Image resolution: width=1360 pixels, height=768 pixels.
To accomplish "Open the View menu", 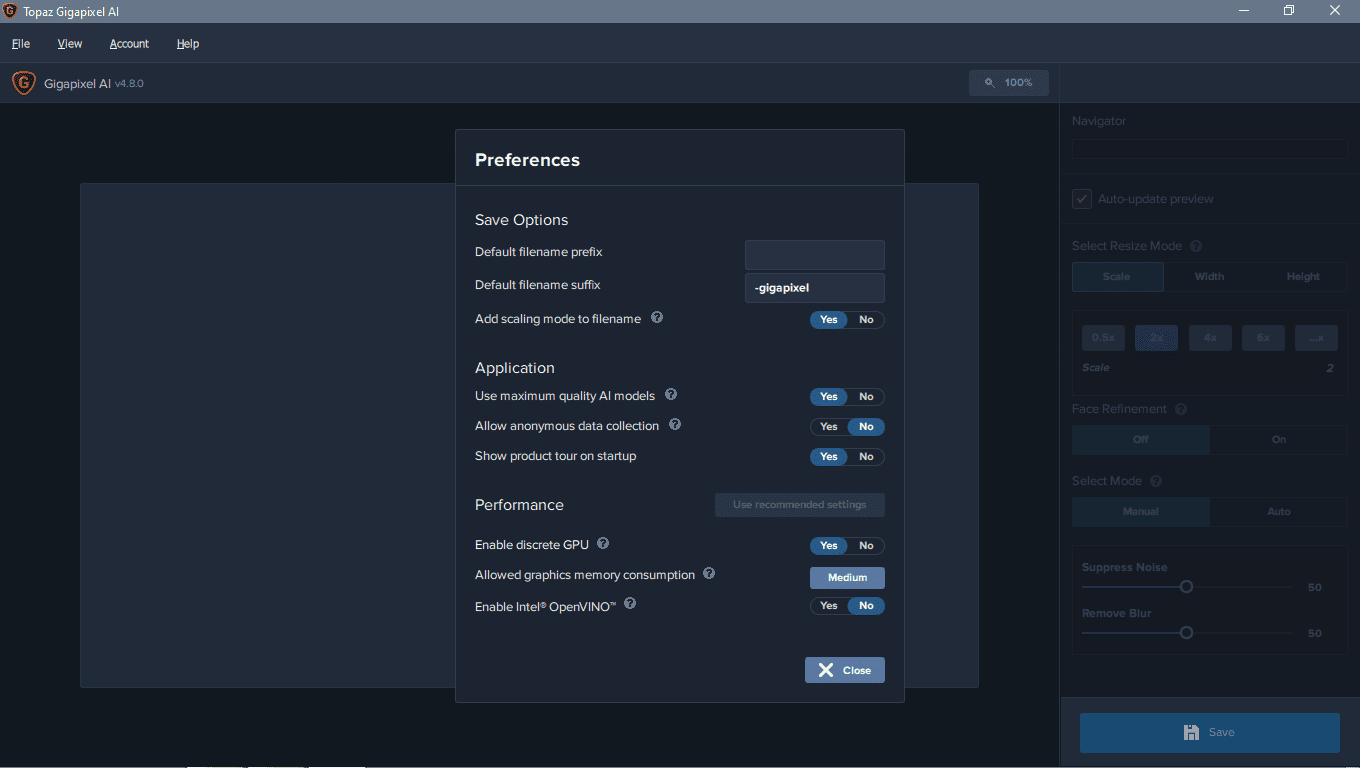I will point(70,44).
